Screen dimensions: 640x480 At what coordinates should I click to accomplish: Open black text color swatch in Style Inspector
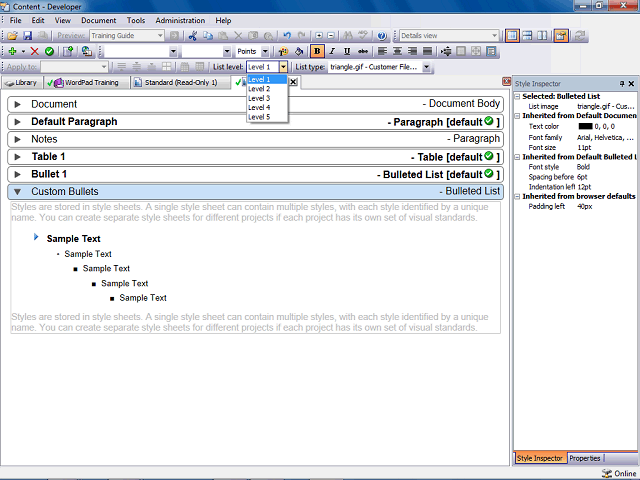pyautogui.click(x=585, y=127)
